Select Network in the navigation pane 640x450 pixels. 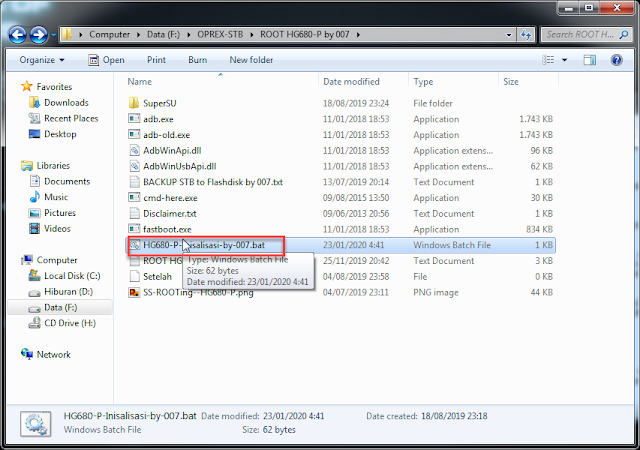point(54,354)
